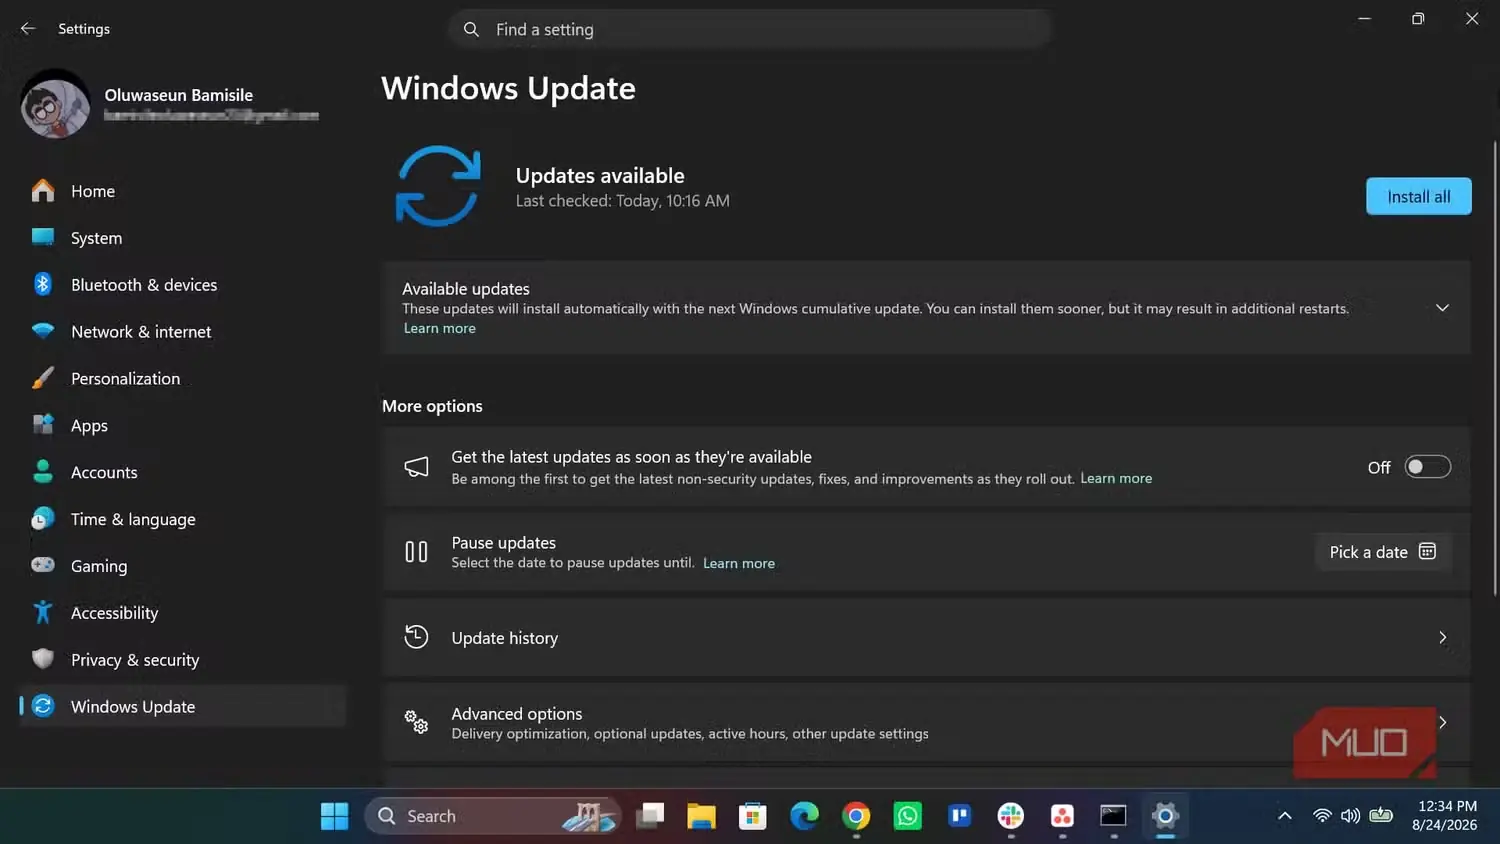Select System from the sidebar

[x=183, y=238]
